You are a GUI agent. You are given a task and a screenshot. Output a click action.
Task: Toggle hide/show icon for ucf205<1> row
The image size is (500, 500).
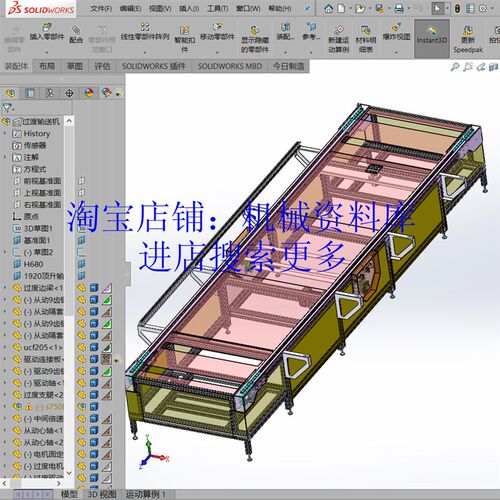coord(81,347)
